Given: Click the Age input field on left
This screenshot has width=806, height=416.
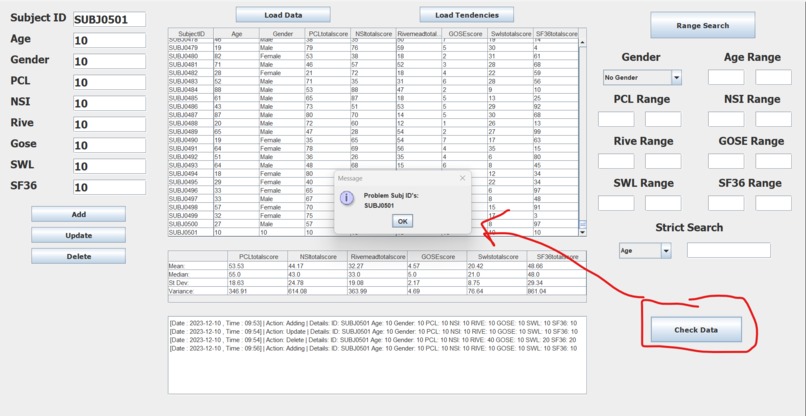Looking at the screenshot, I should click(109, 41).
